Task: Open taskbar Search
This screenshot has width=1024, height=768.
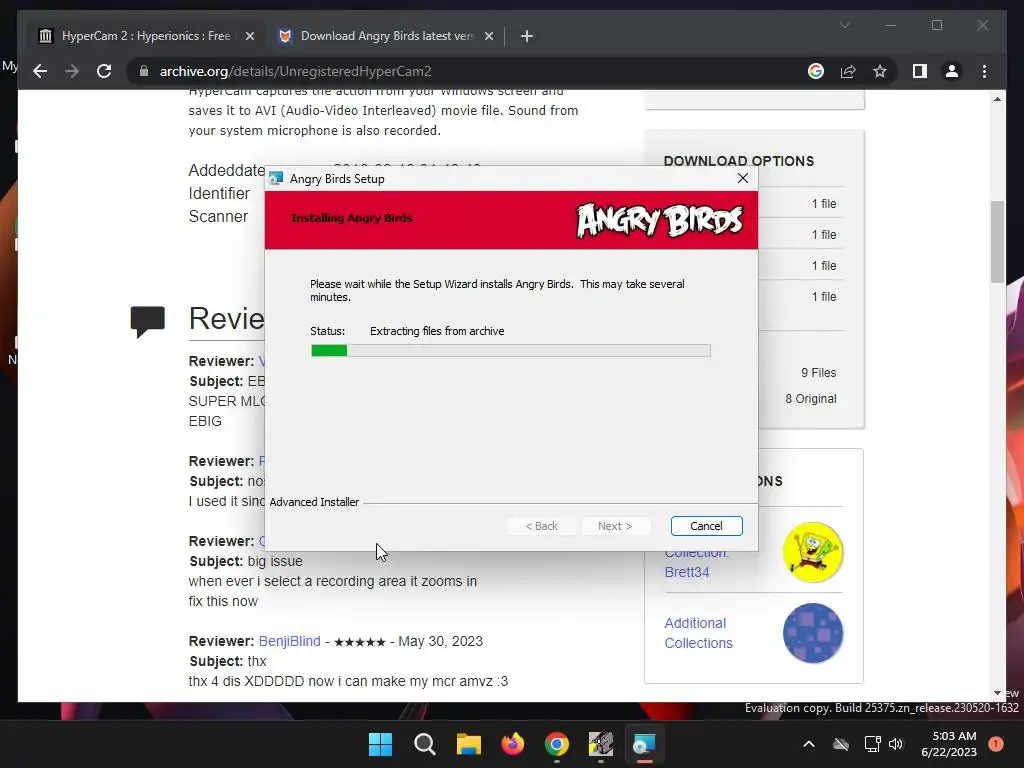Action: tap(424, 744)
